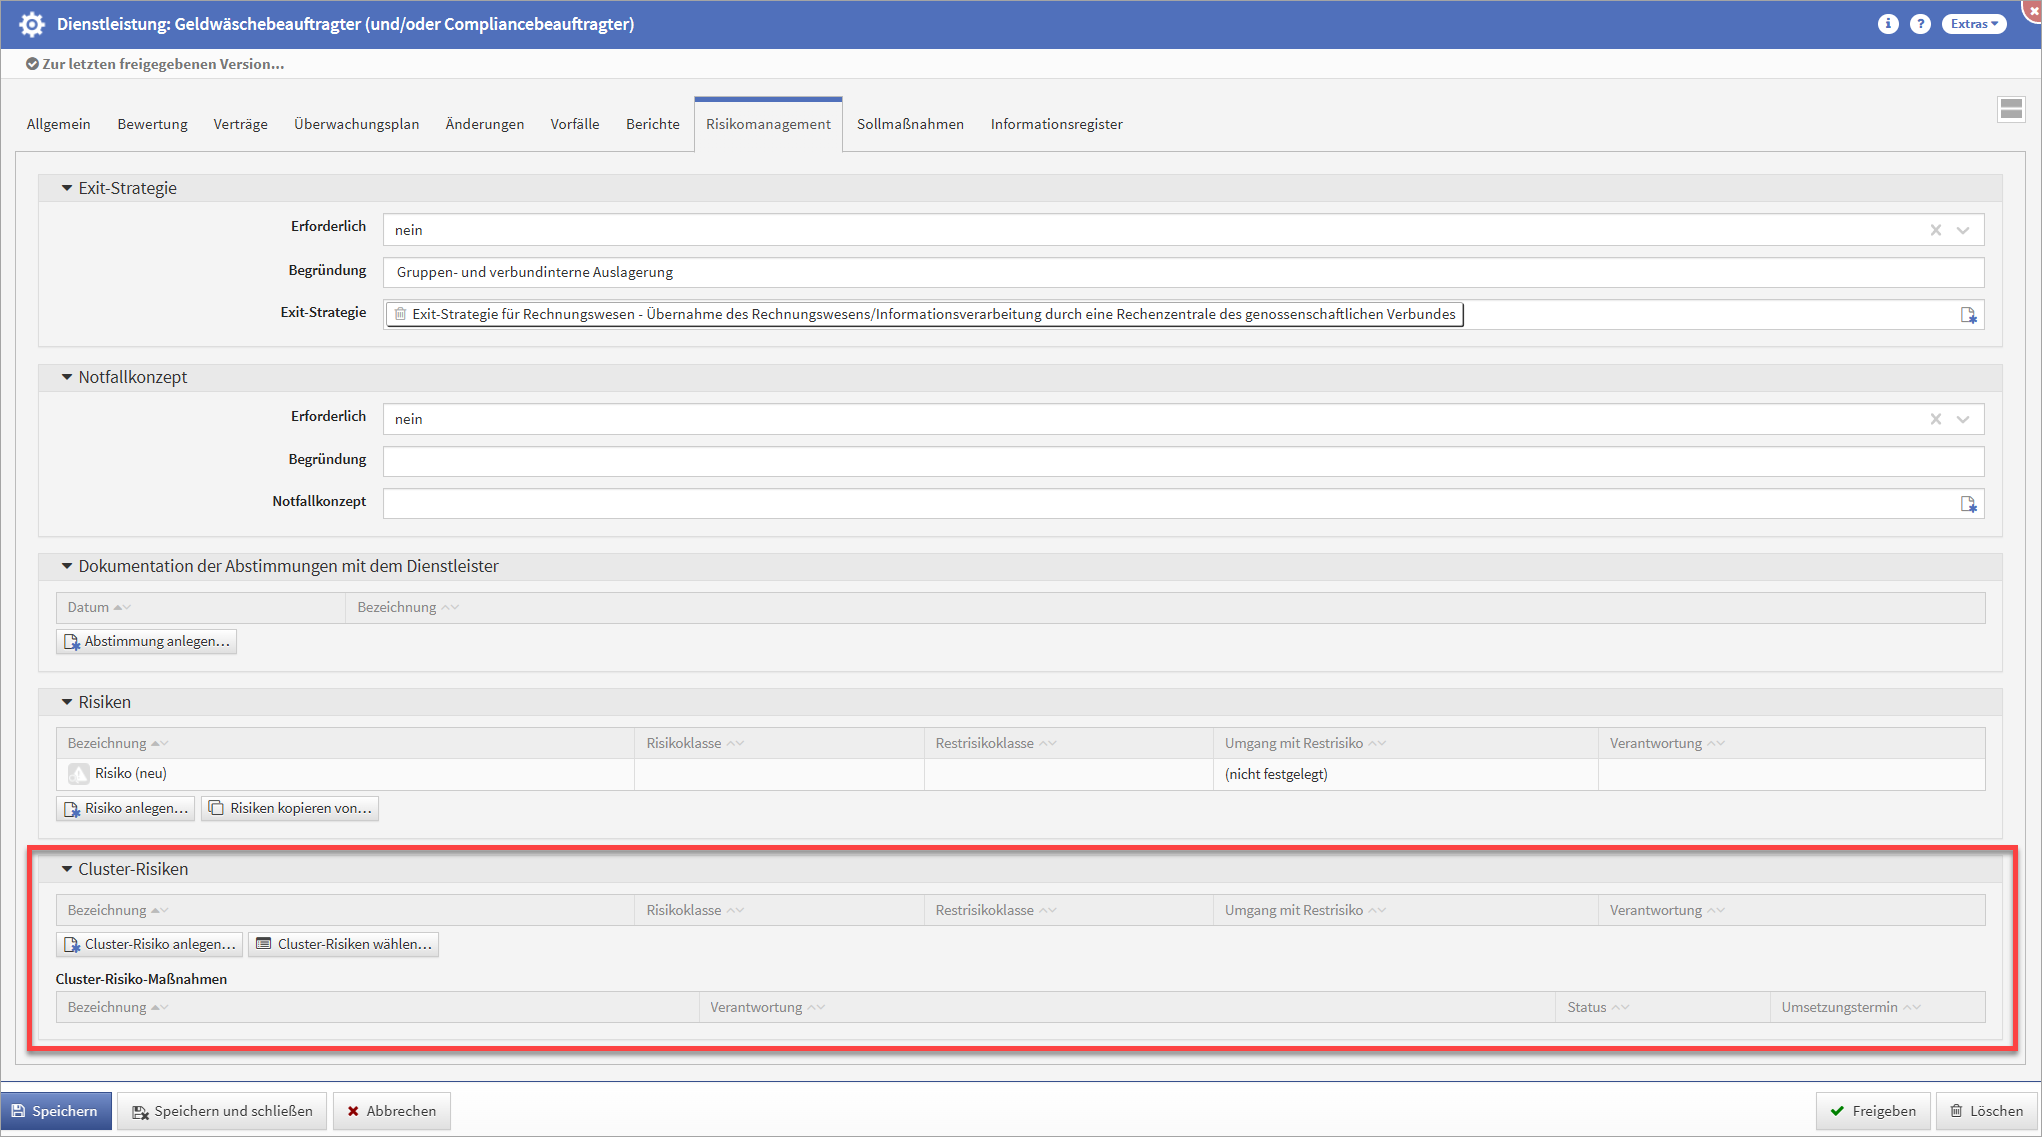Click the settings gear icon in header
The width and height of the screenshot is (2042, 1137).
pos(32,24)
